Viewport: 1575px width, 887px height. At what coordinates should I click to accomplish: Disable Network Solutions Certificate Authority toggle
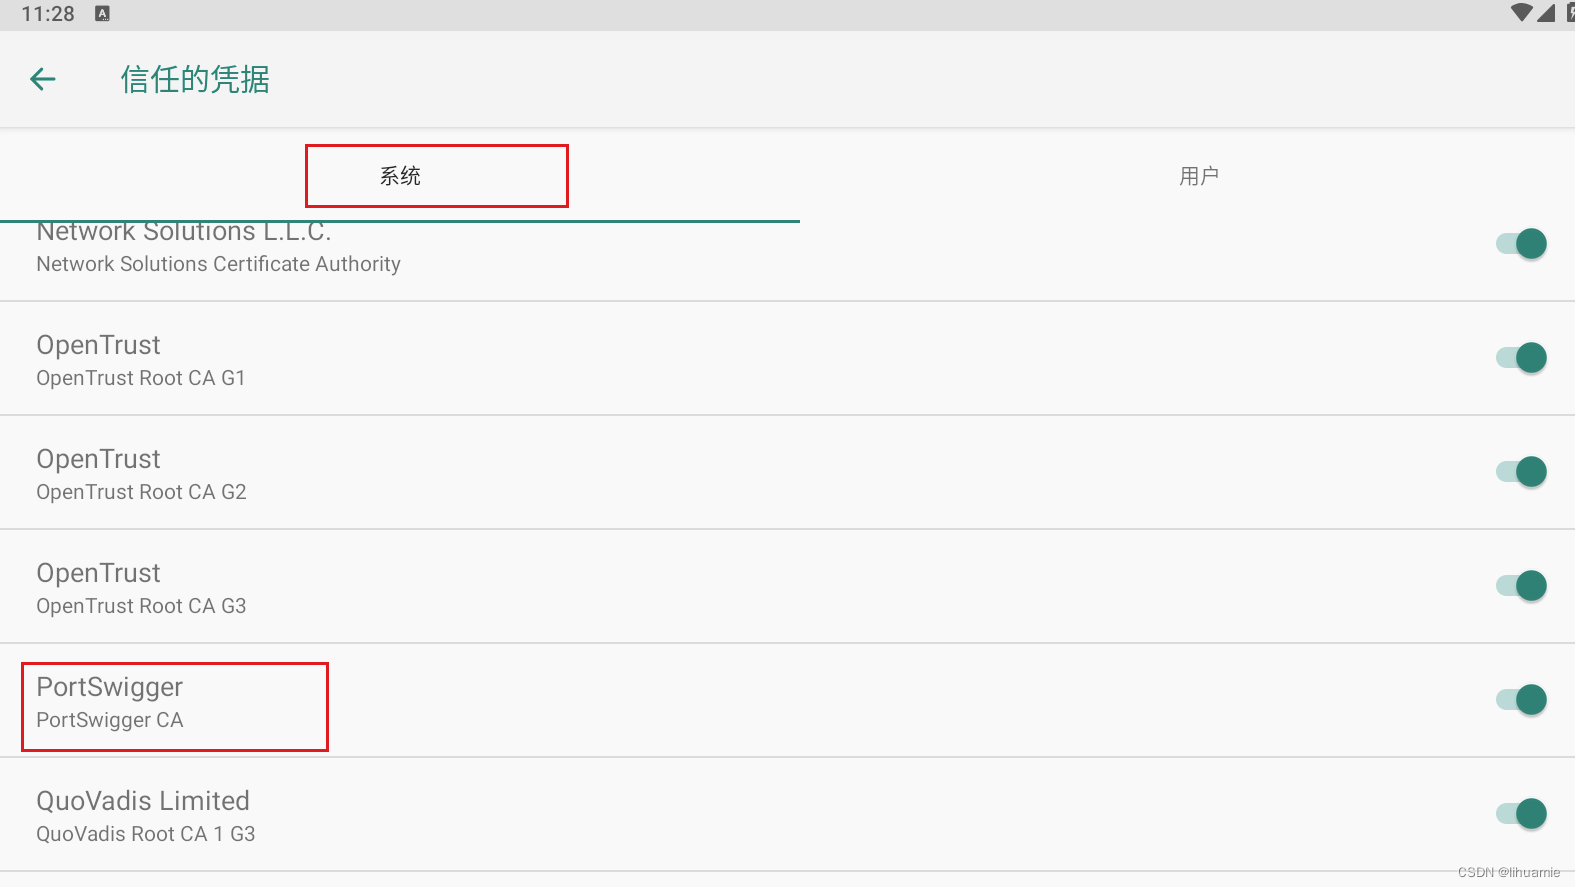pos(1521,244)
